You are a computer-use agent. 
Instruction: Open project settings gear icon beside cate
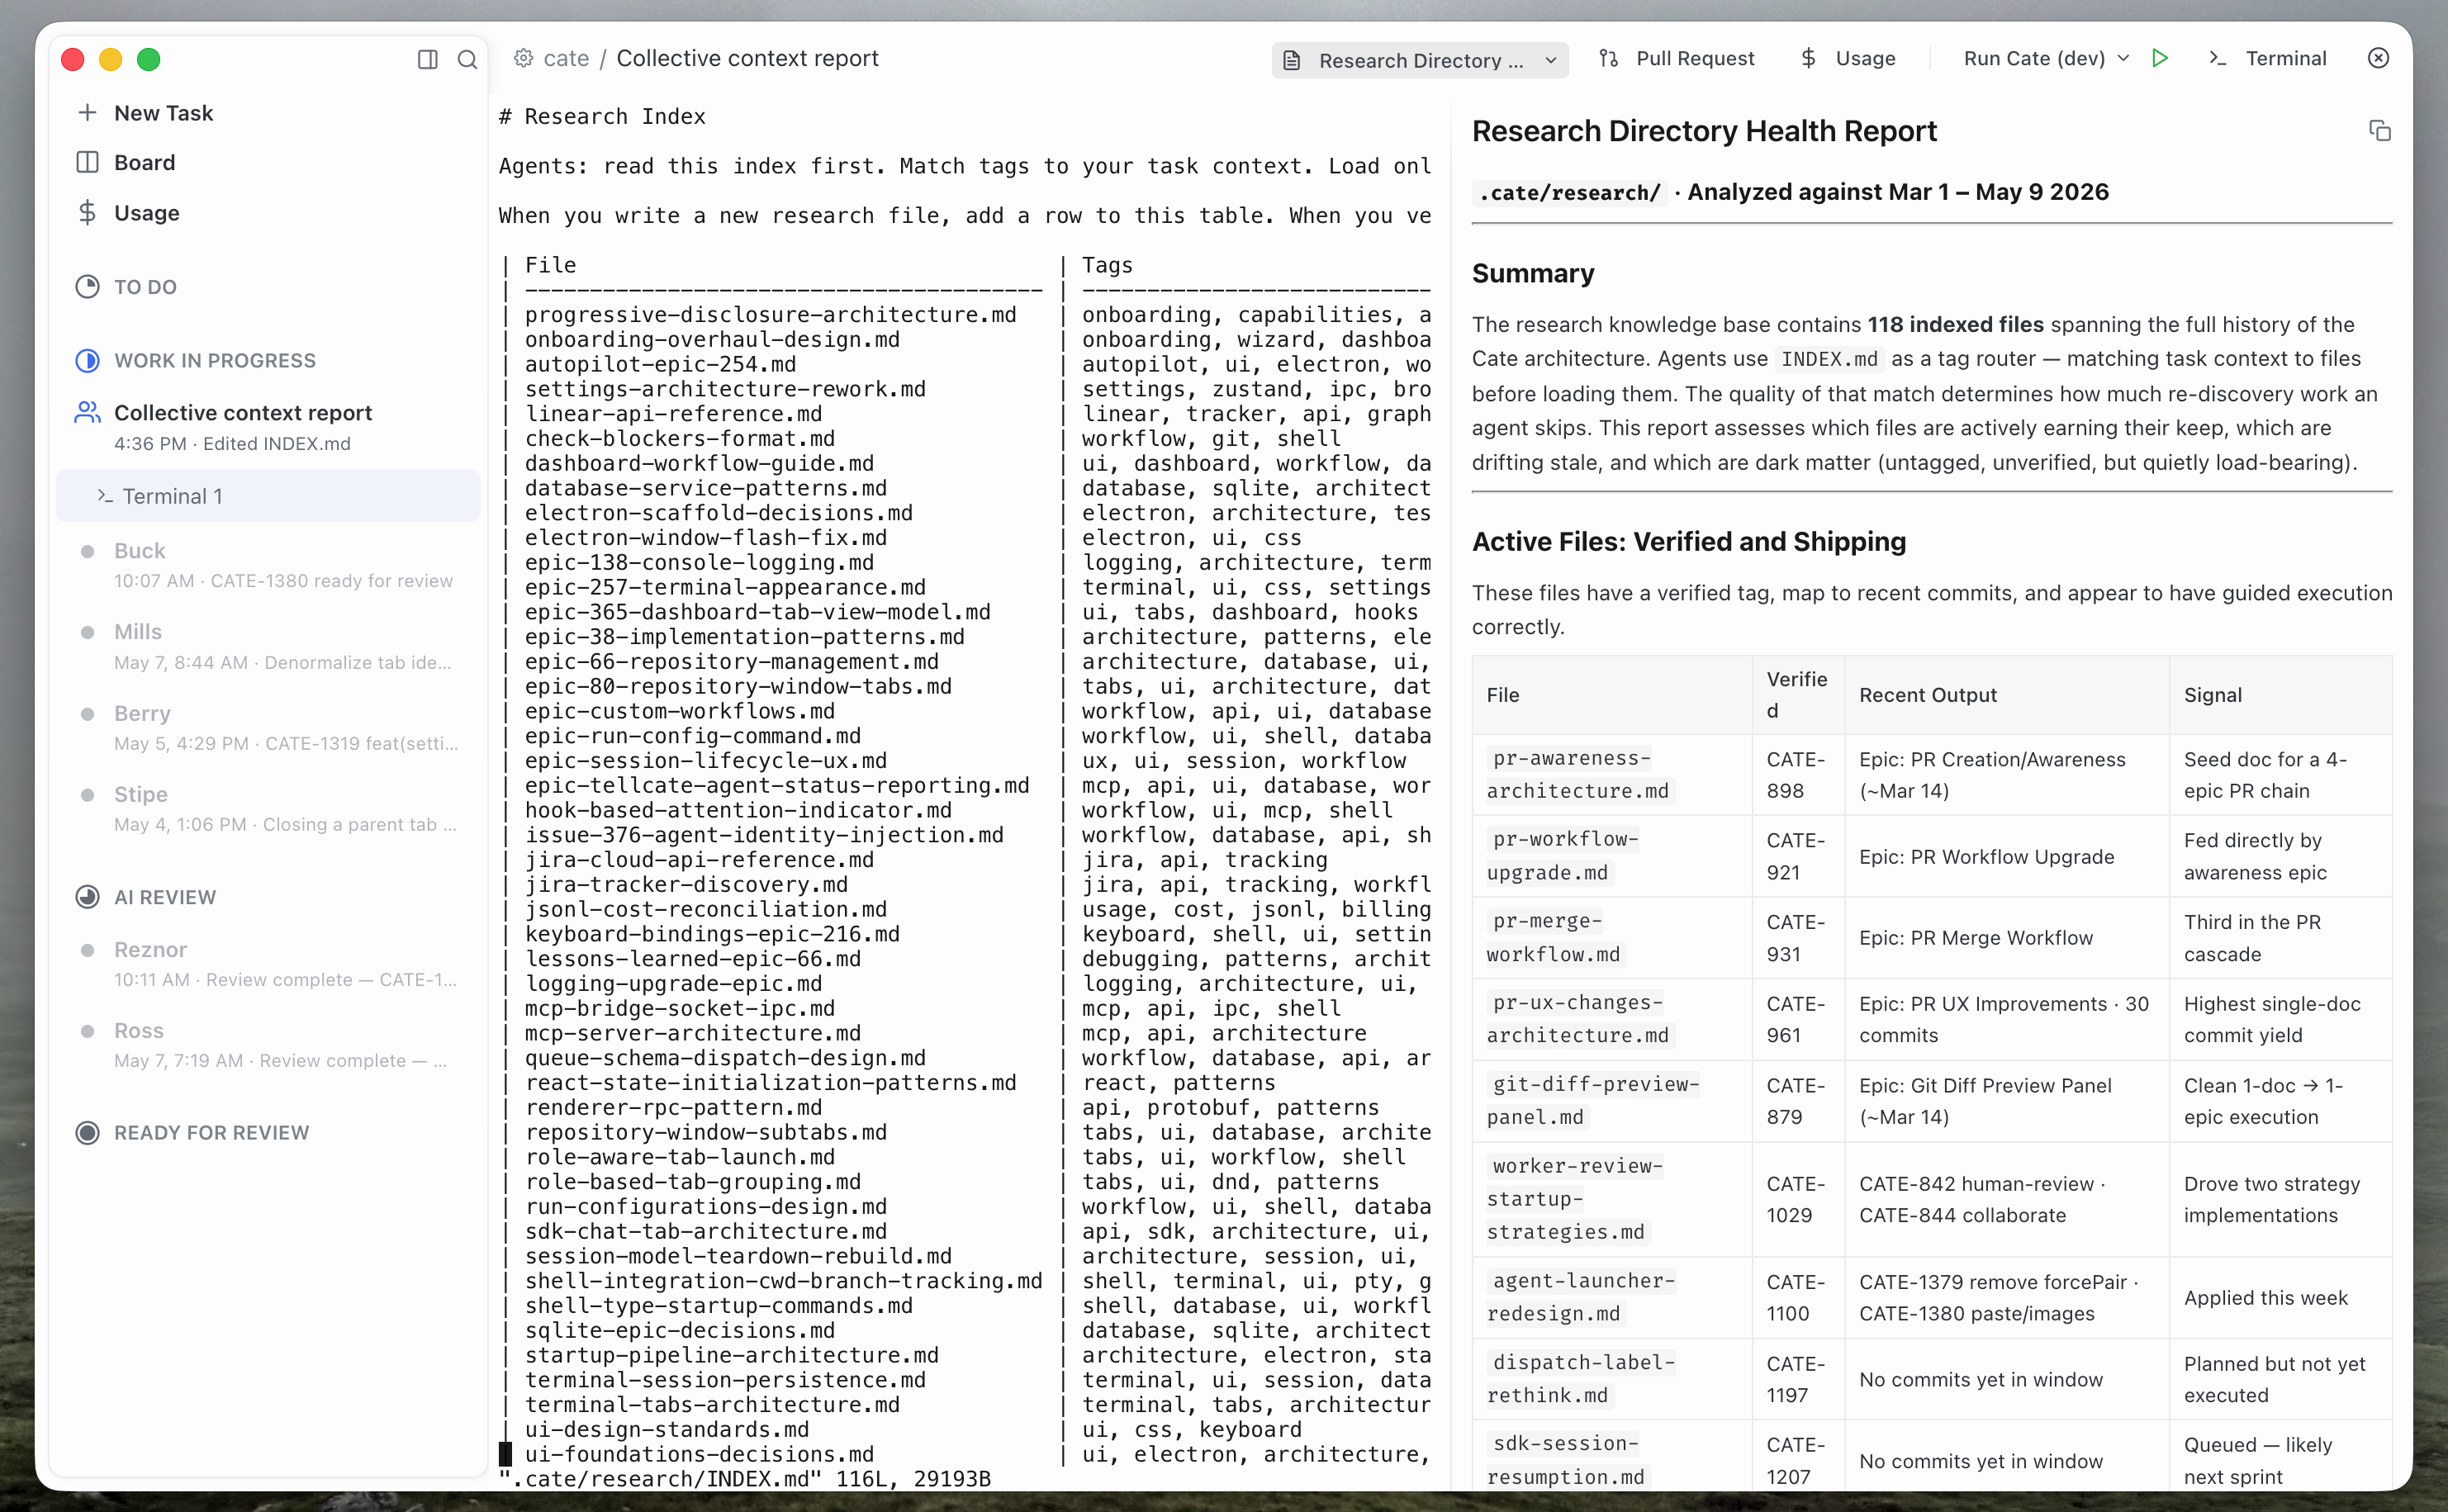click(523, 58)
